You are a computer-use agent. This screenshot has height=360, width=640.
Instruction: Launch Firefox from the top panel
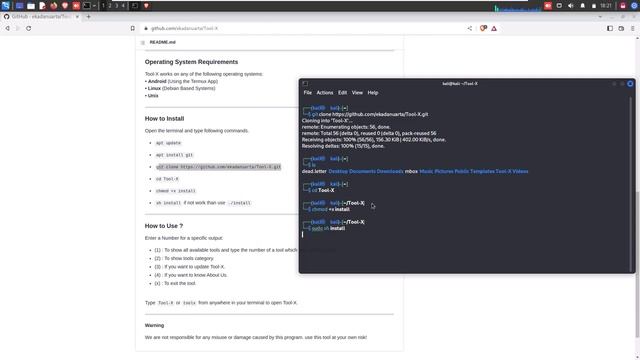(53, 6)
